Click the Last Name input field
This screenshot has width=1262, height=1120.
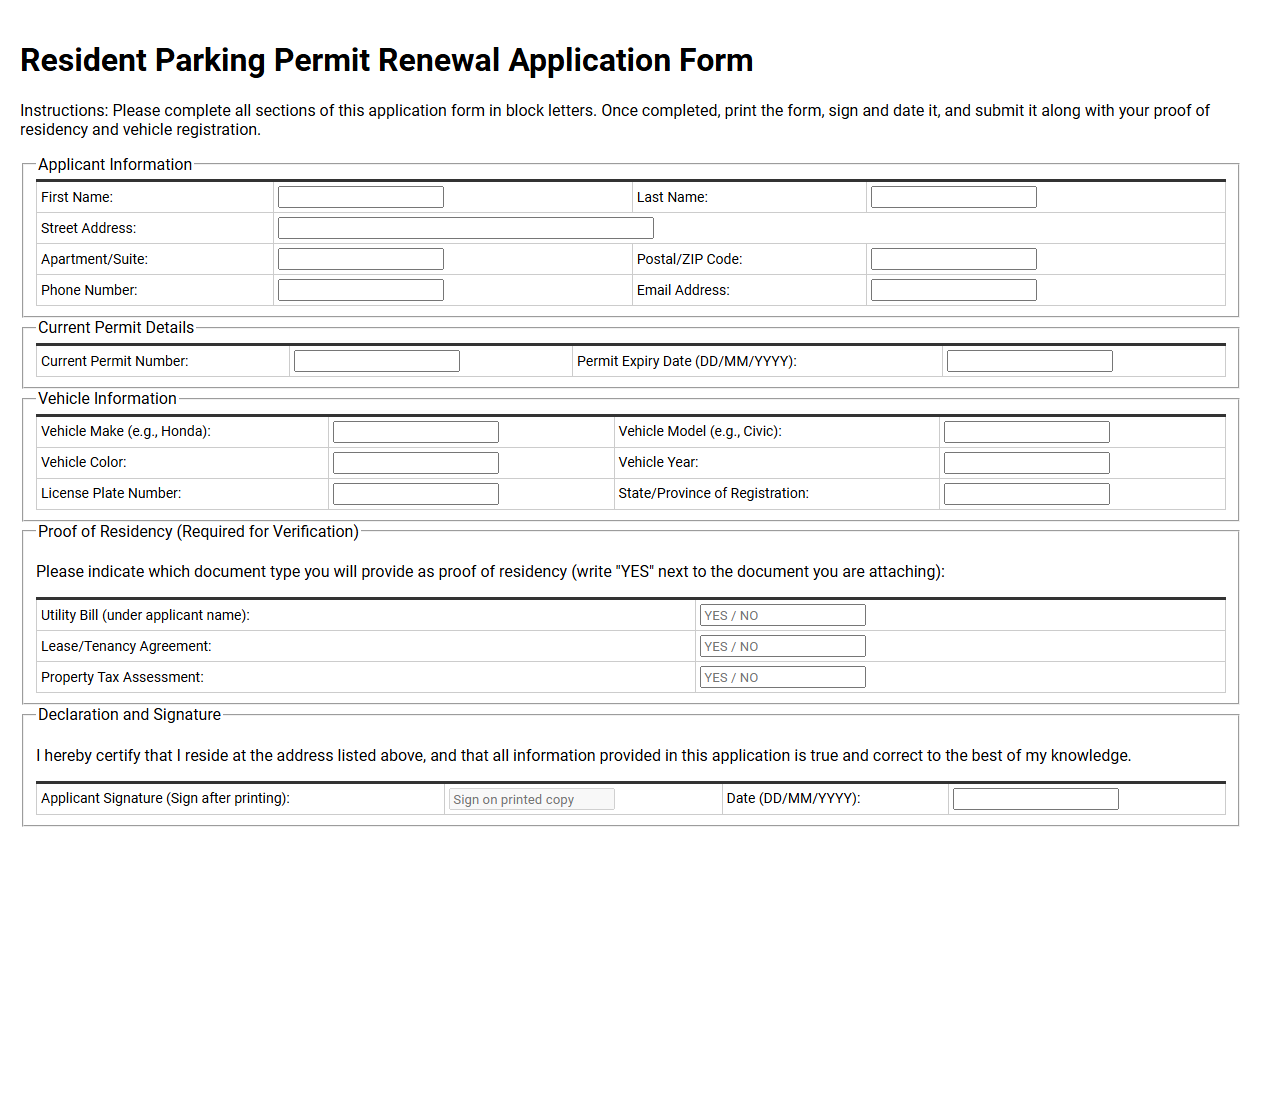pos(954,197)
